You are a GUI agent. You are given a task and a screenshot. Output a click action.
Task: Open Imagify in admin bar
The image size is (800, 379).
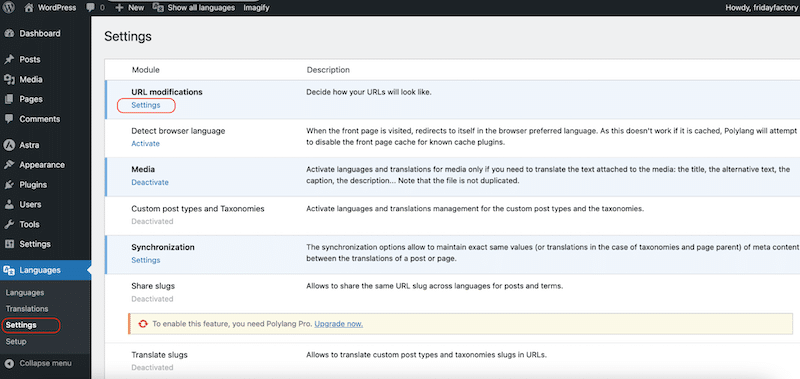(256, 8)
